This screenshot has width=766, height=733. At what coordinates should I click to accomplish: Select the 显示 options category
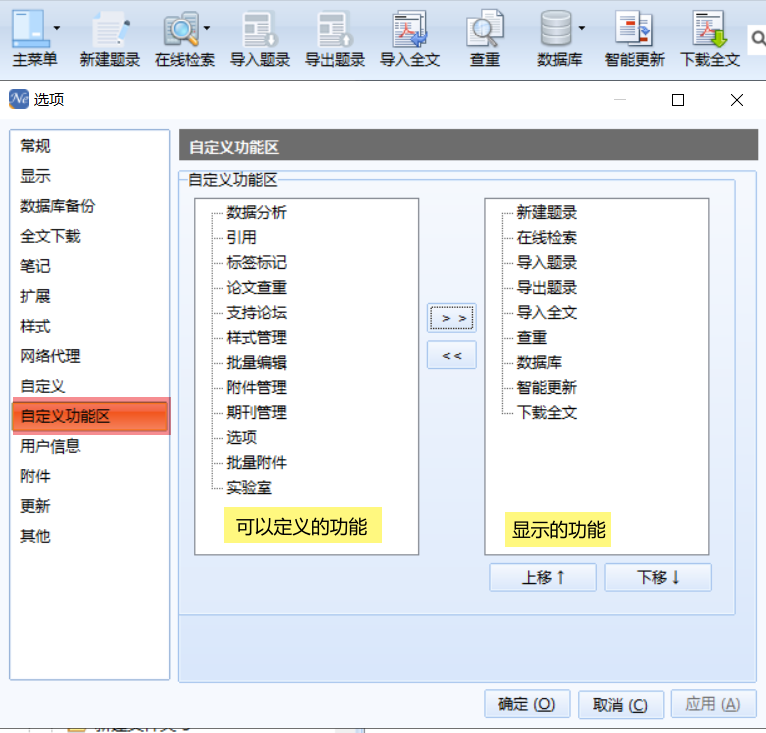pyautogui.click(x=35, y=176)
